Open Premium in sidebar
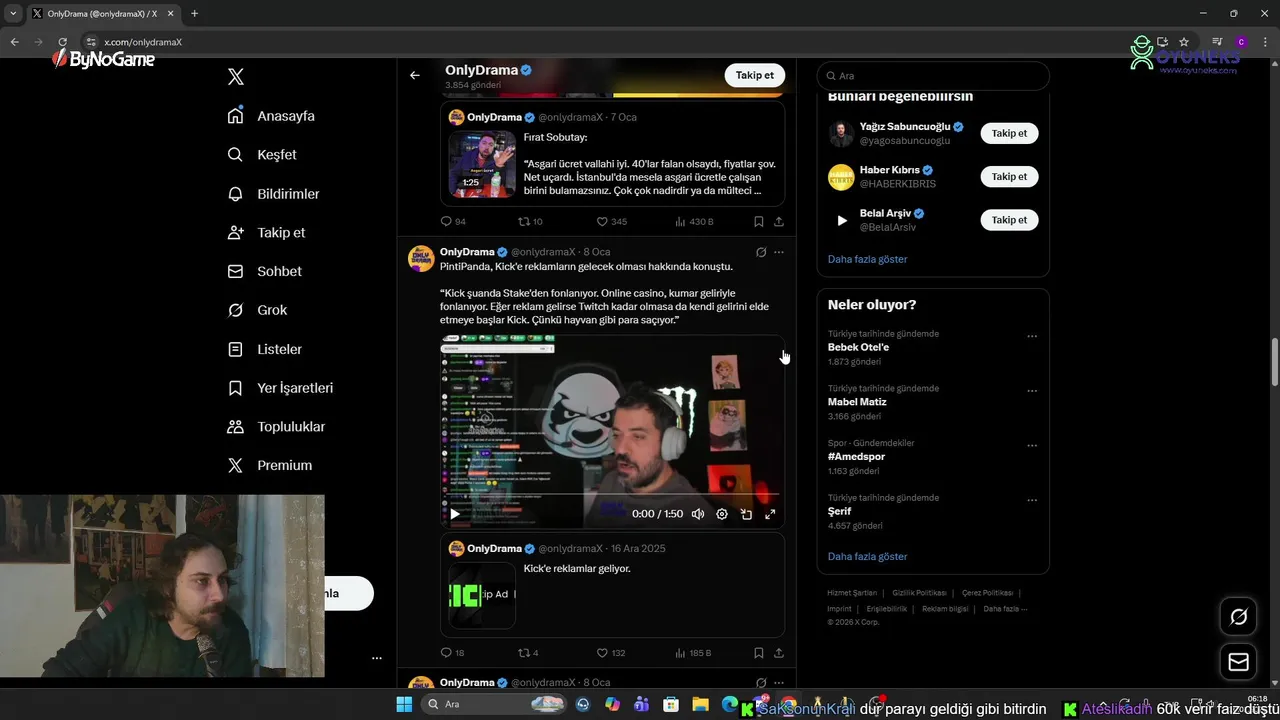 tap(270, 466)
